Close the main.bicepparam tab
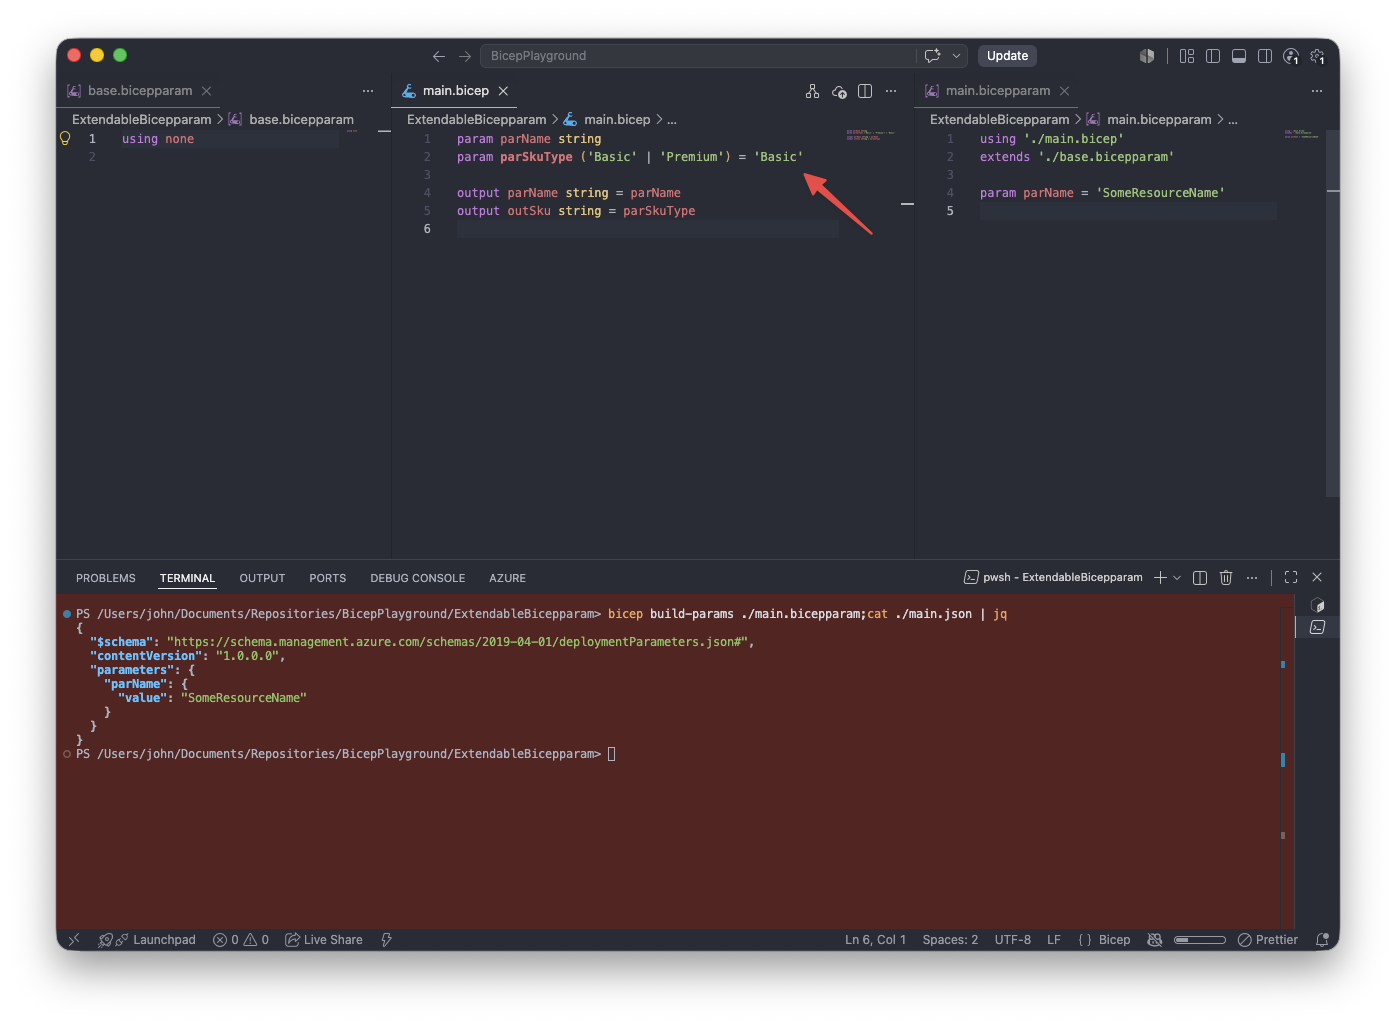Screen dimensions: 1396x1025 pos(1065,91)
